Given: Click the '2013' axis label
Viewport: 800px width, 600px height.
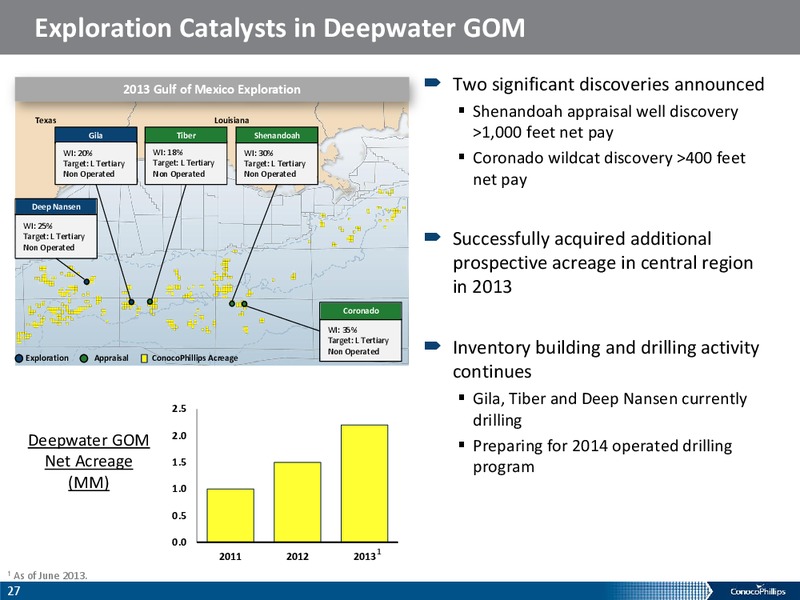Looking at the screenshot, I should [x=365, y=557].
